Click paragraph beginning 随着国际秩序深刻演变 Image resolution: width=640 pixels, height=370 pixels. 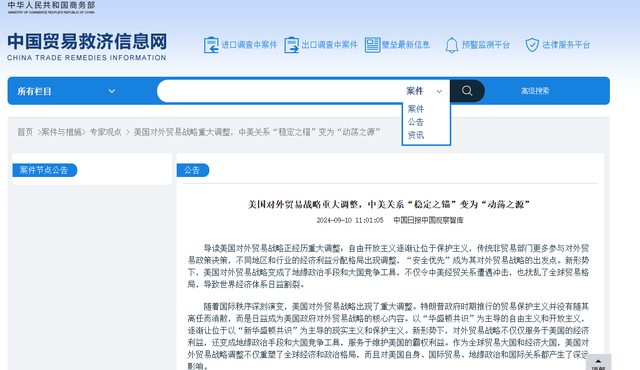(388, 336)
